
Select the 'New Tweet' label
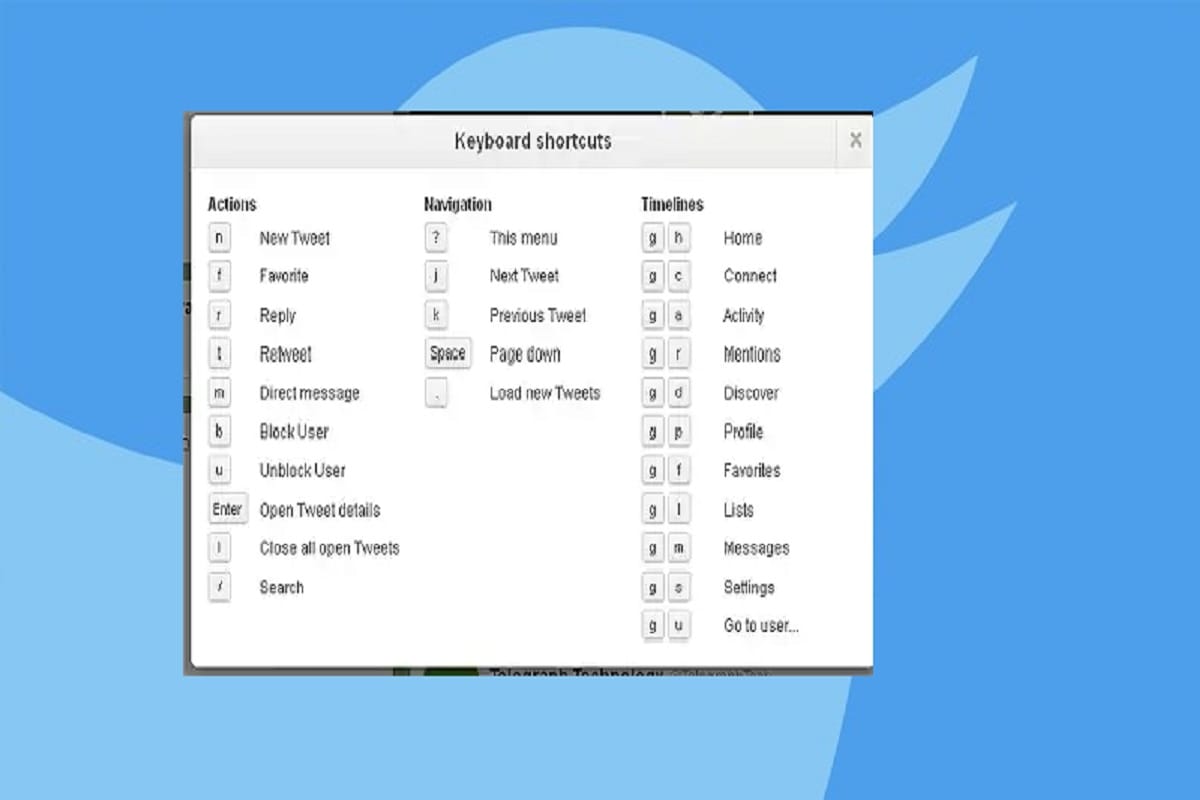click(x=294, y=238)
